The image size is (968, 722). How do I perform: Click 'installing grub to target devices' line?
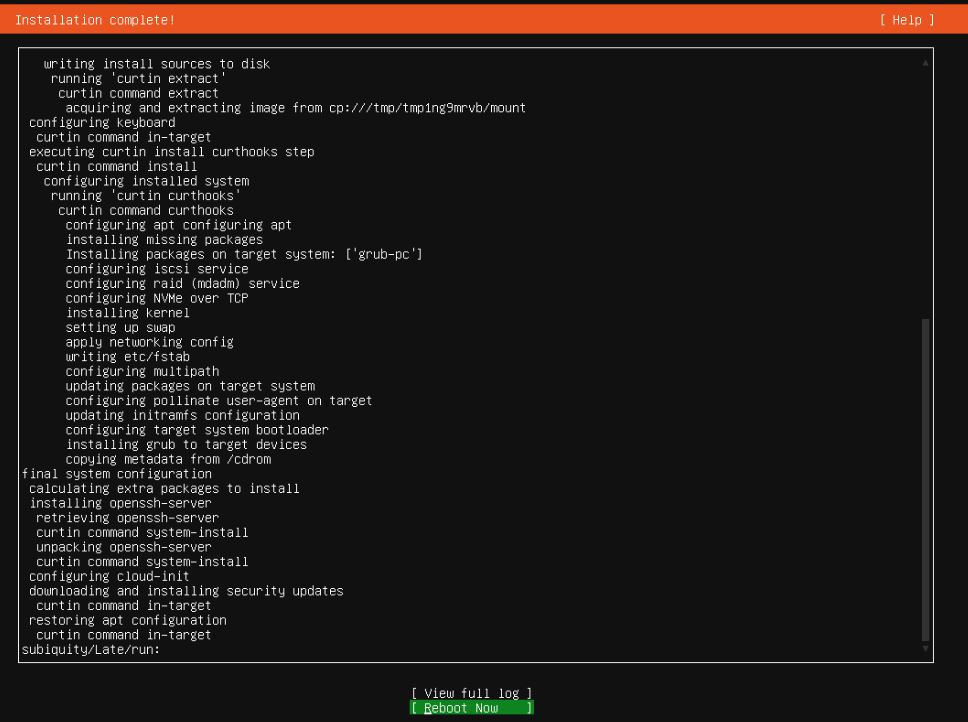point(186,444)
